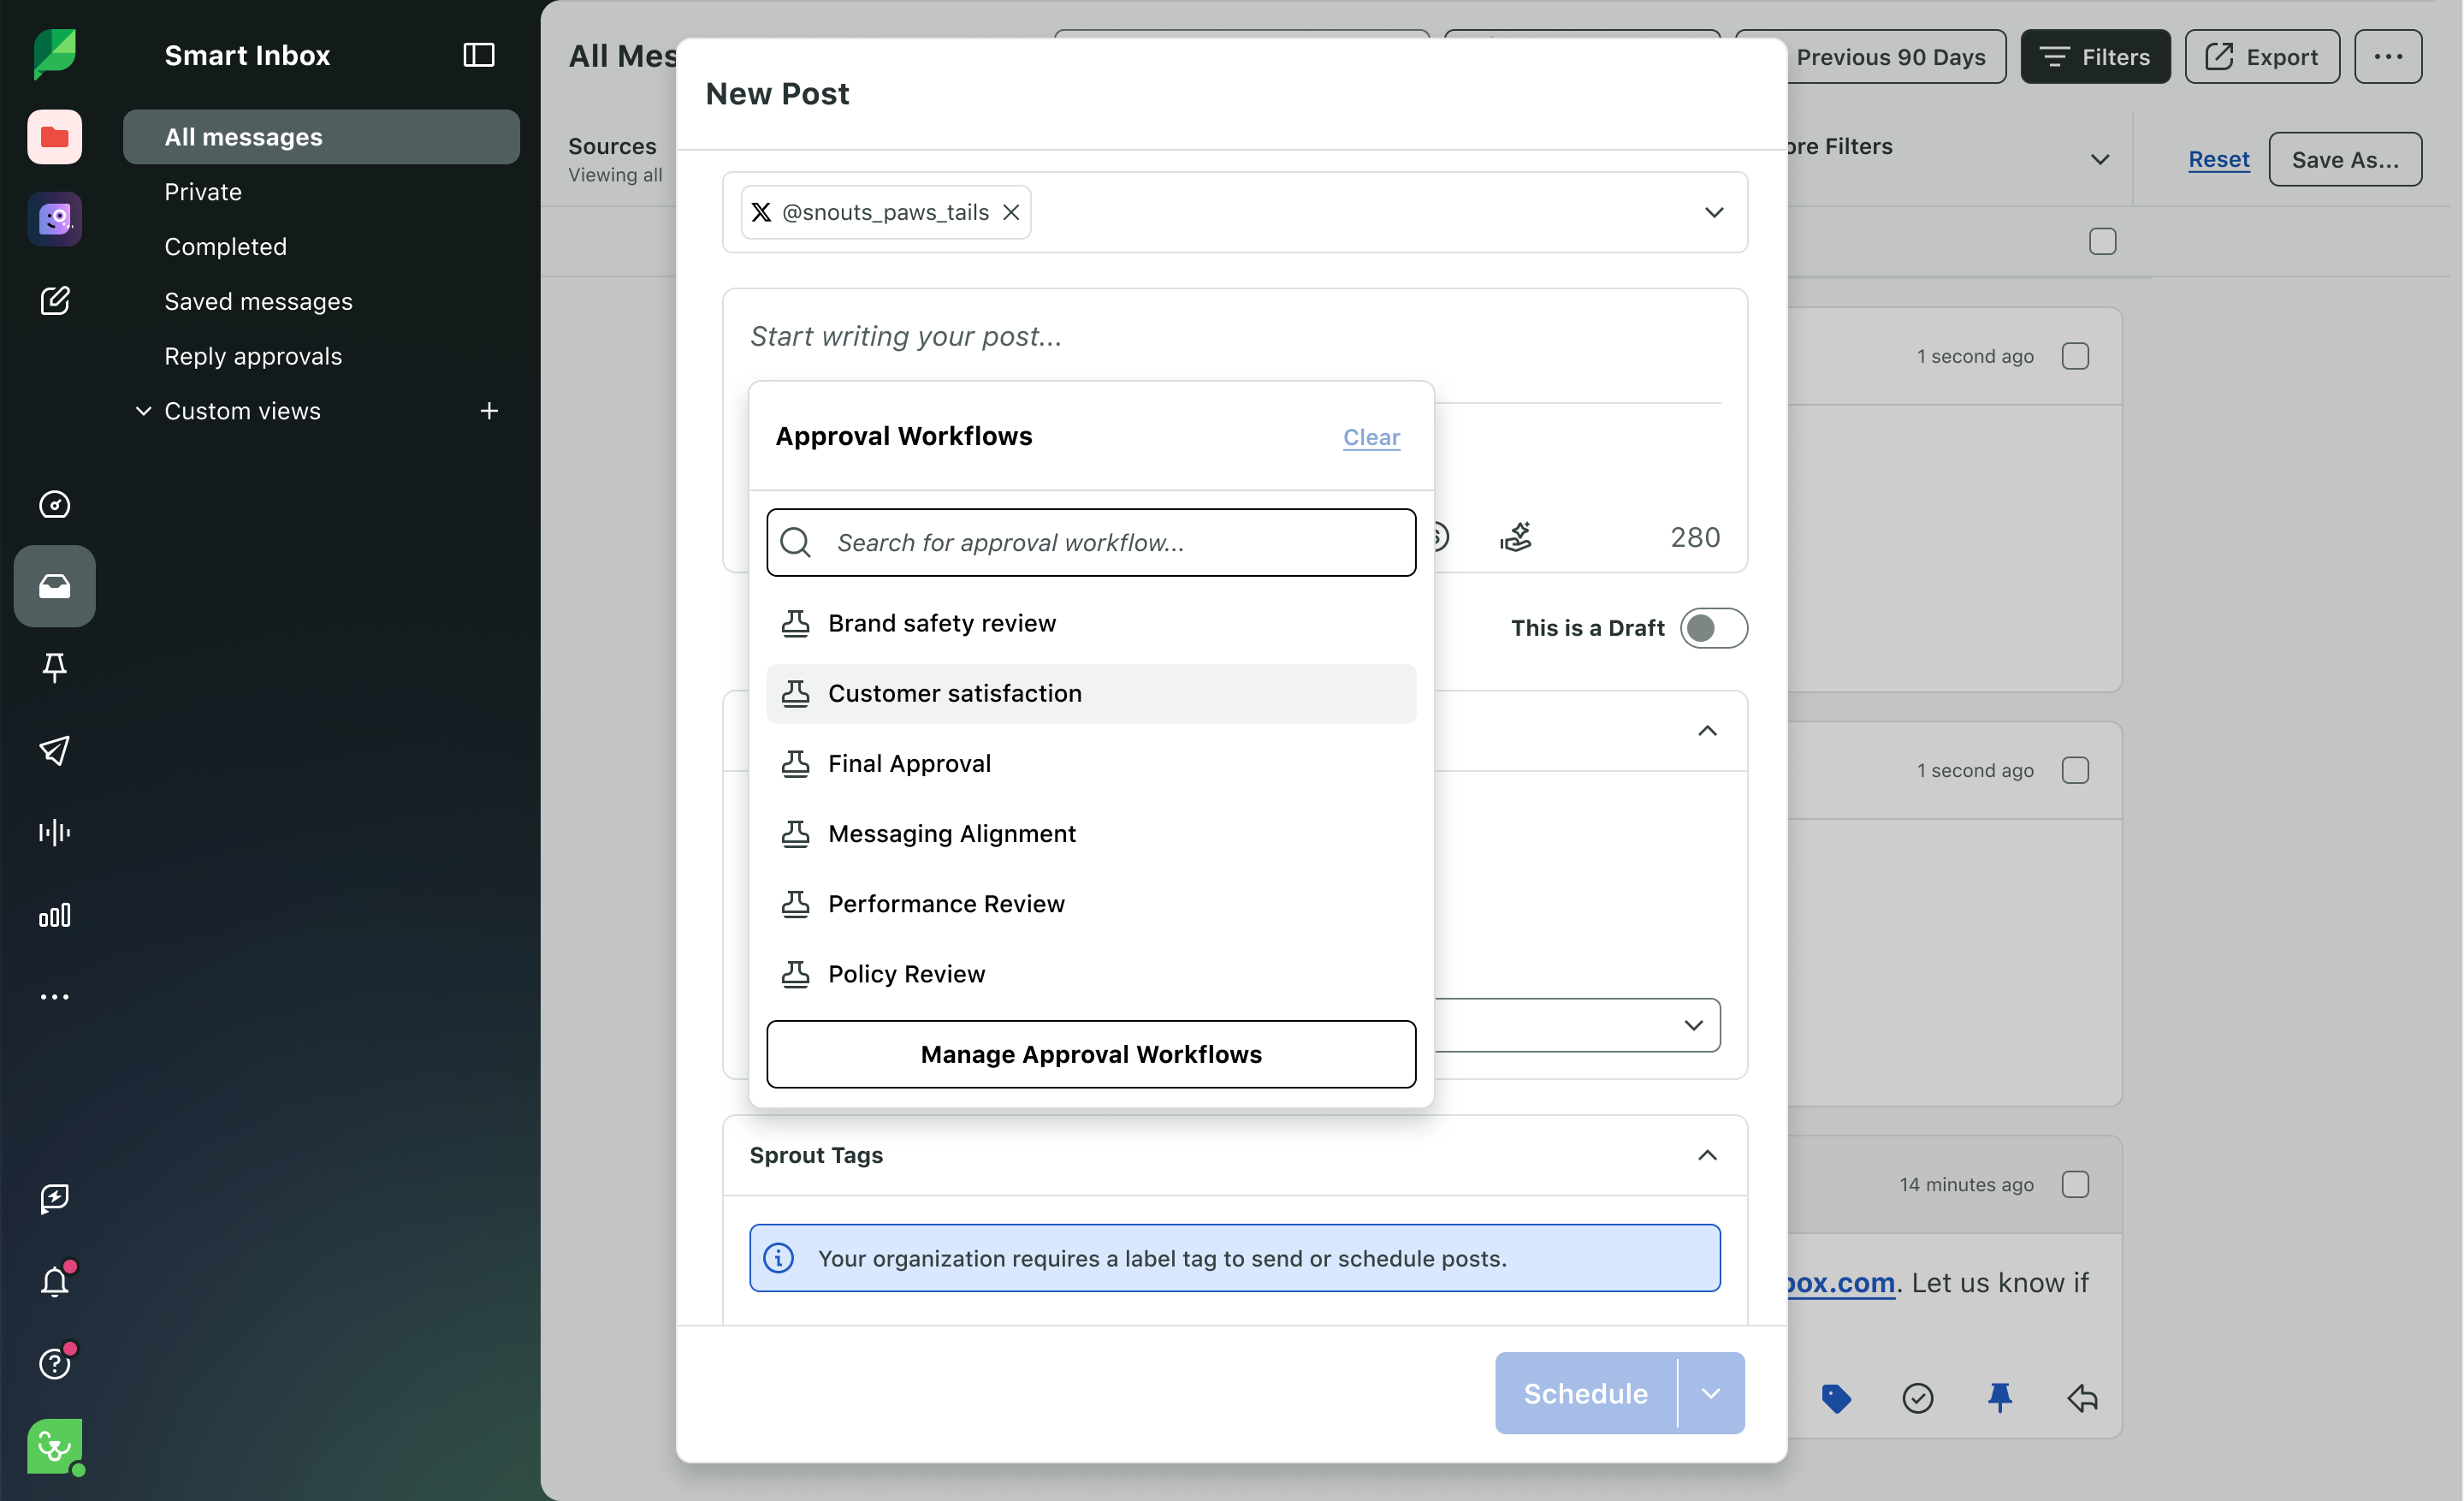The height and width of the screenshot is (1501, 2464).
Task: Collapse the Sprout Tags section
Action: point(1706,1155)
